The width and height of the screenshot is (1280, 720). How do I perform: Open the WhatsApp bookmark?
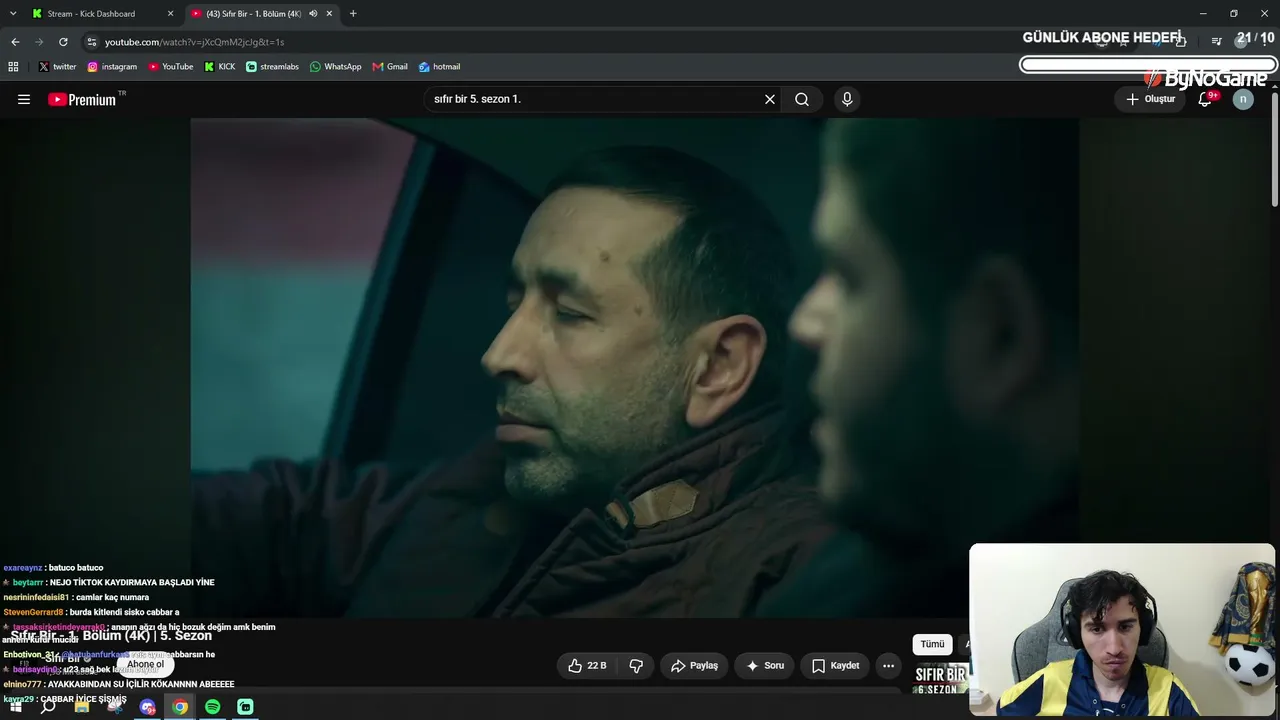(336, 67)
